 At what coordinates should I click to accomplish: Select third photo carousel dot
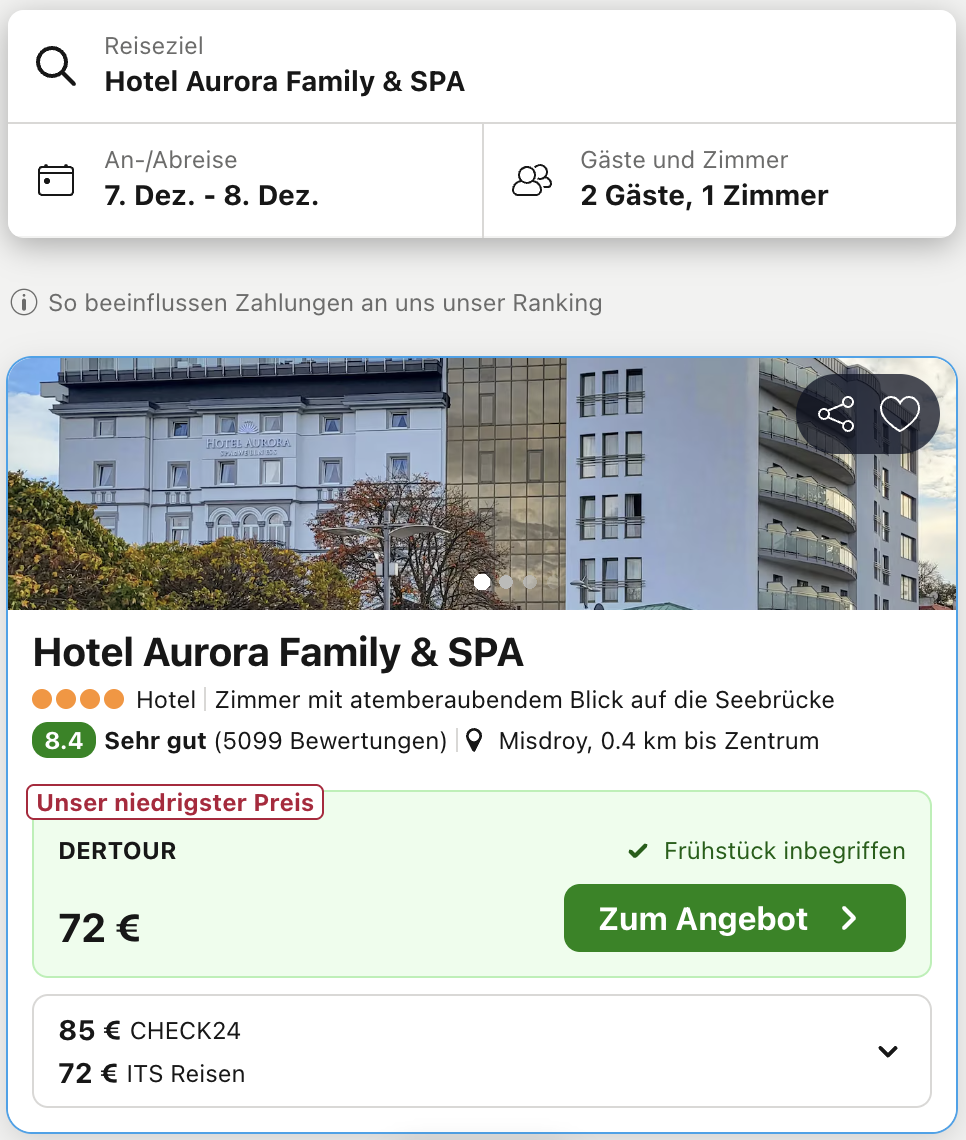pos(529,581)
